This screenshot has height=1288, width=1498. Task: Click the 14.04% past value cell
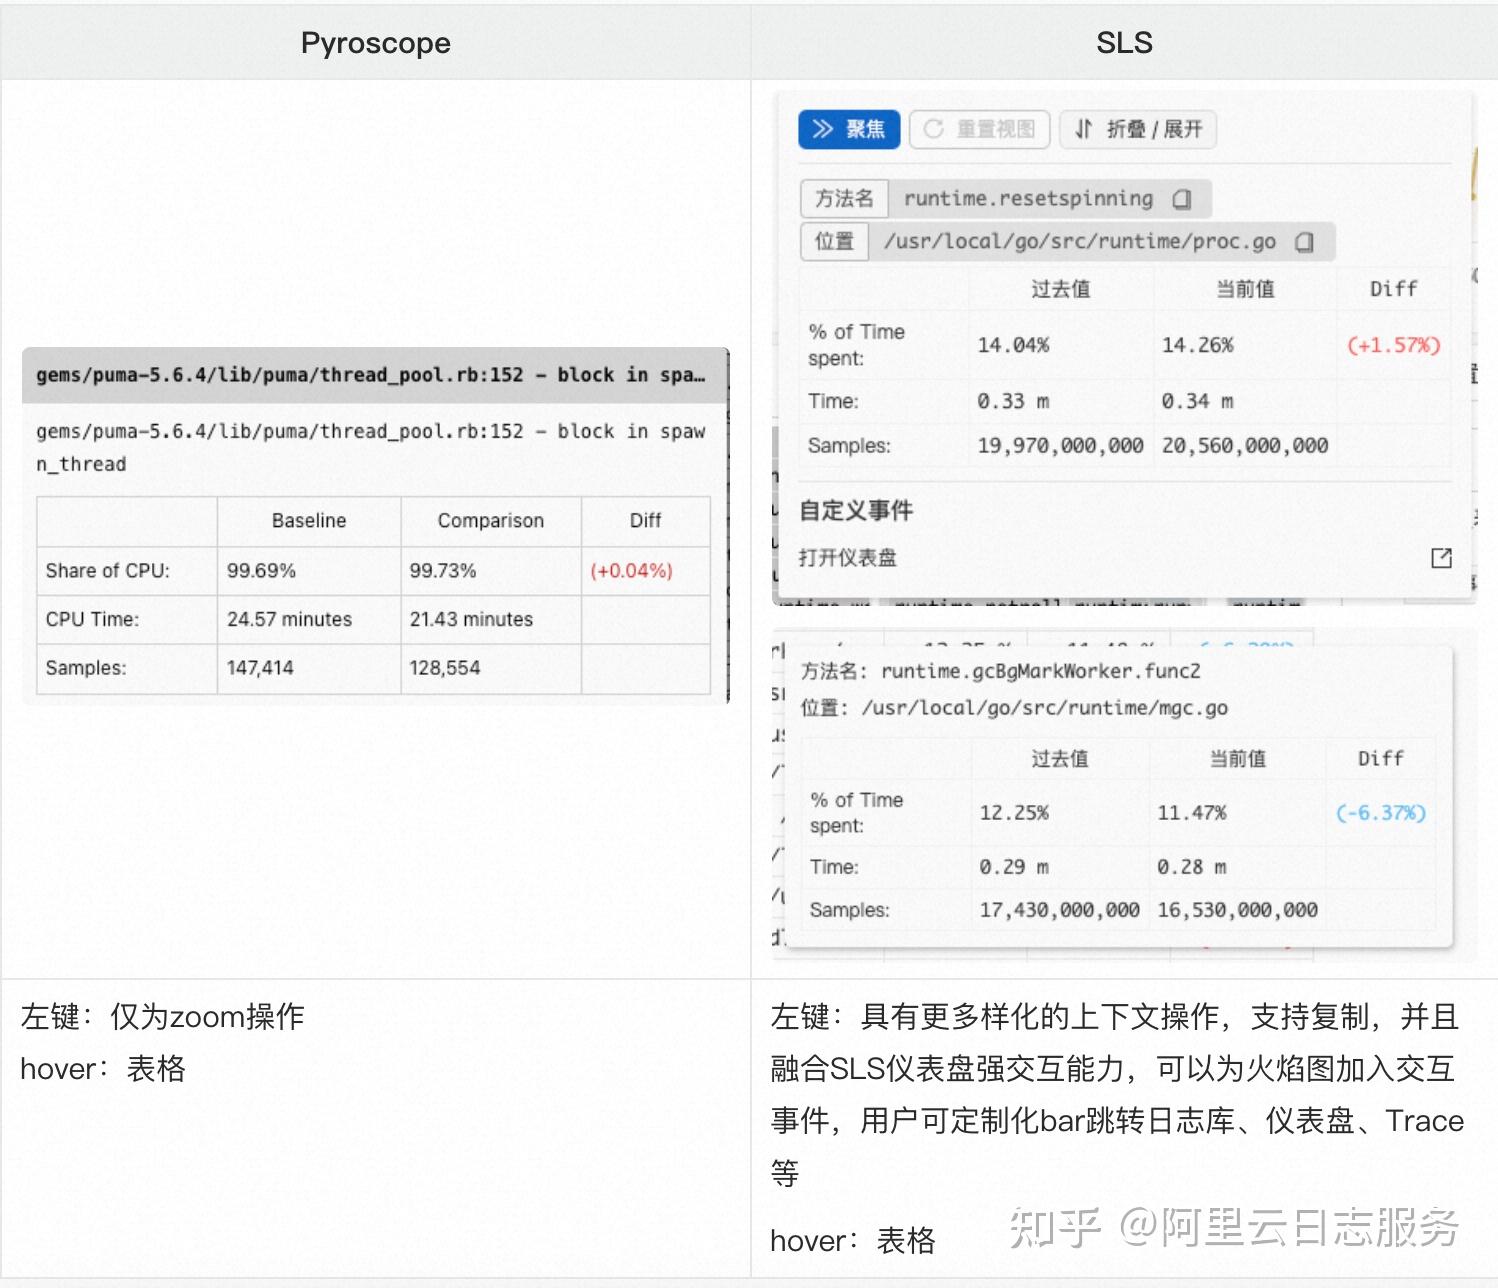click(1014, 345)
